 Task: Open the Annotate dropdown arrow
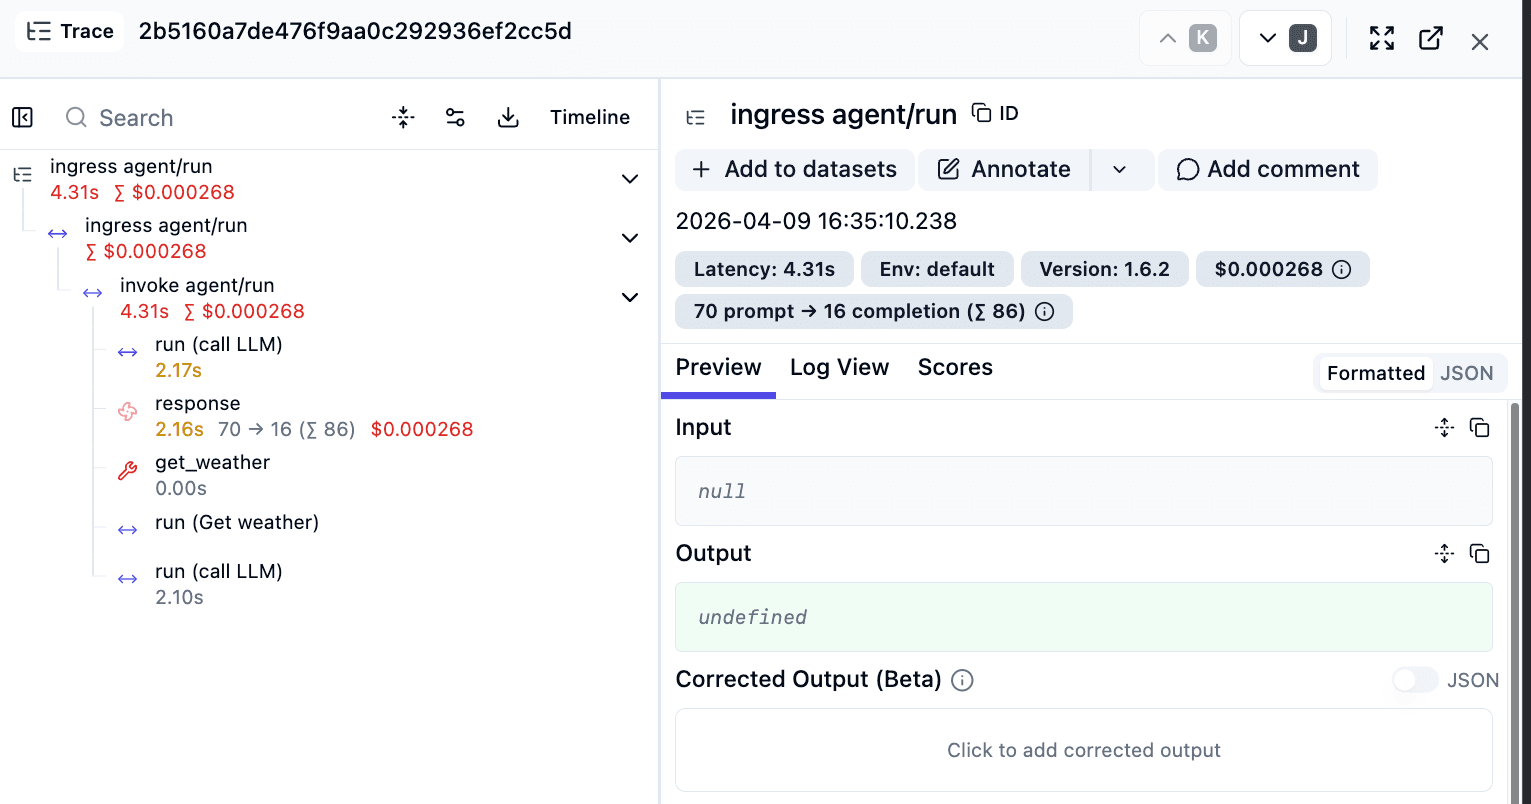pyautogui.click(x=1121, y=169)
